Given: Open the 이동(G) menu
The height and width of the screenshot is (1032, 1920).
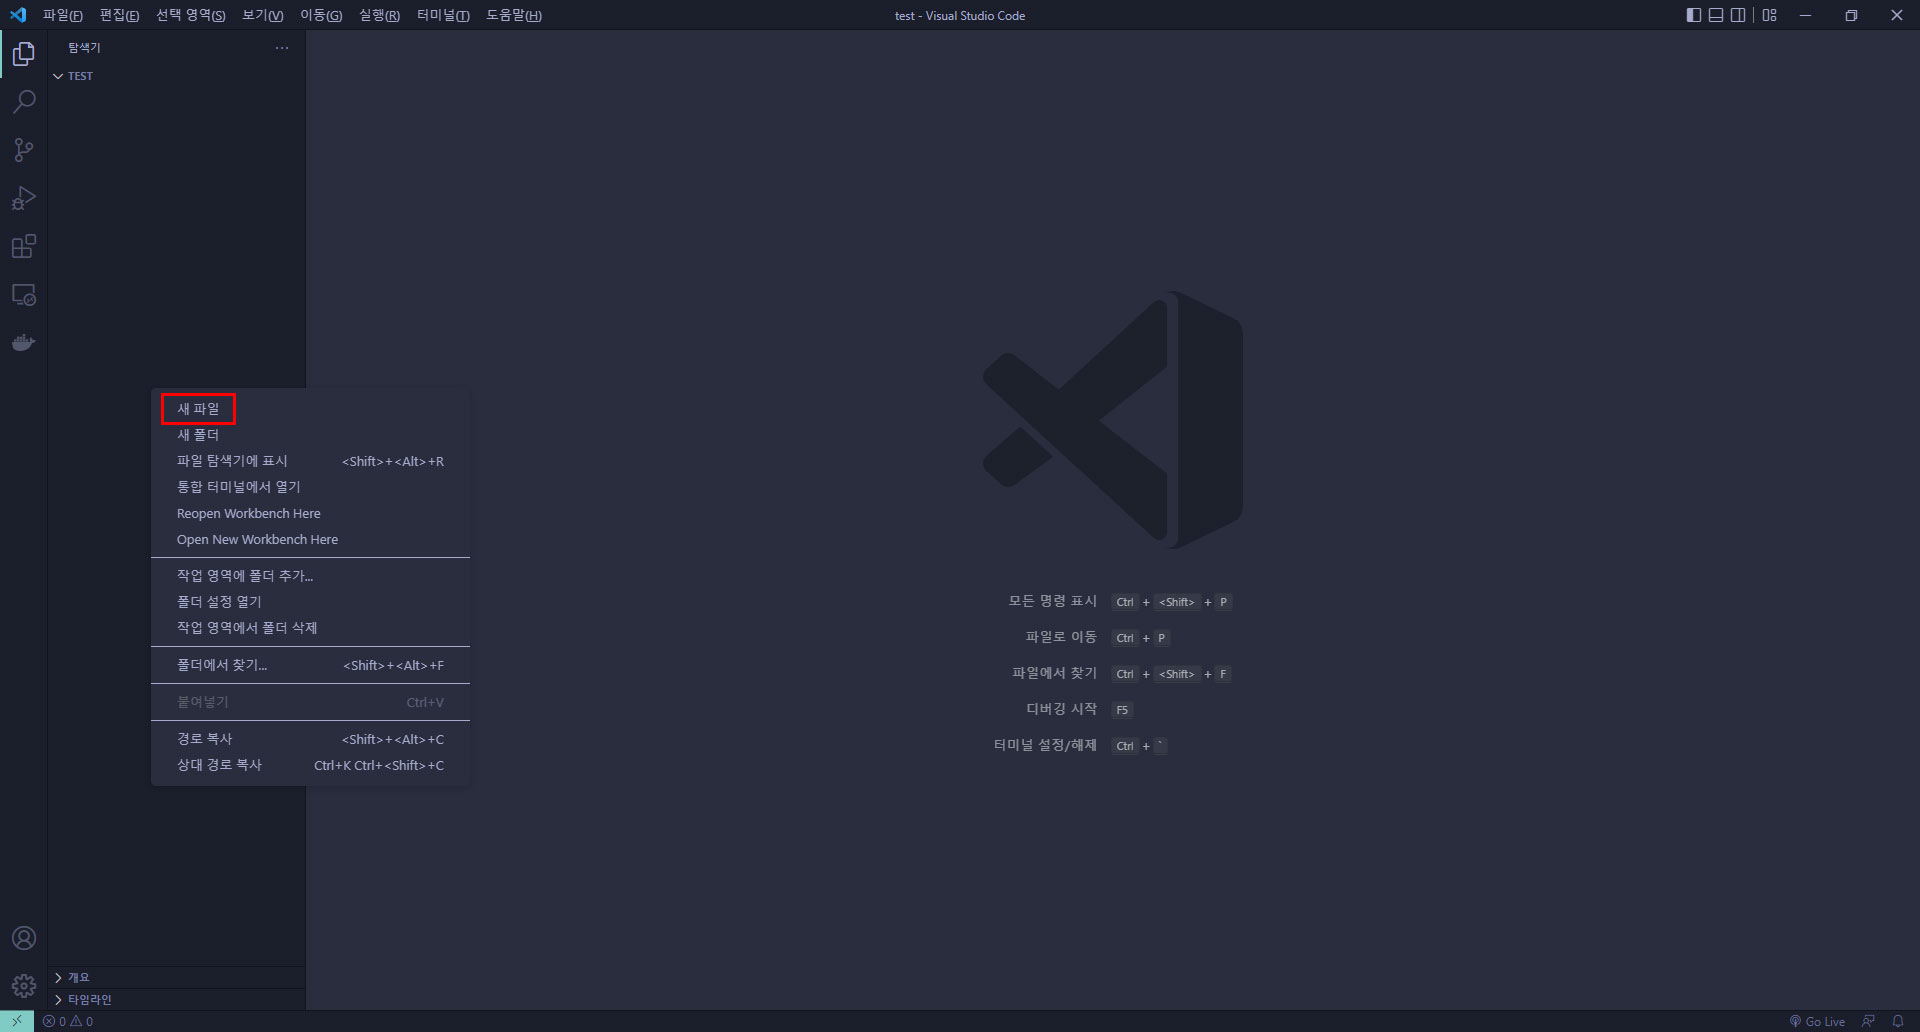Looking at the screenshot, I should tap(321, 15).
